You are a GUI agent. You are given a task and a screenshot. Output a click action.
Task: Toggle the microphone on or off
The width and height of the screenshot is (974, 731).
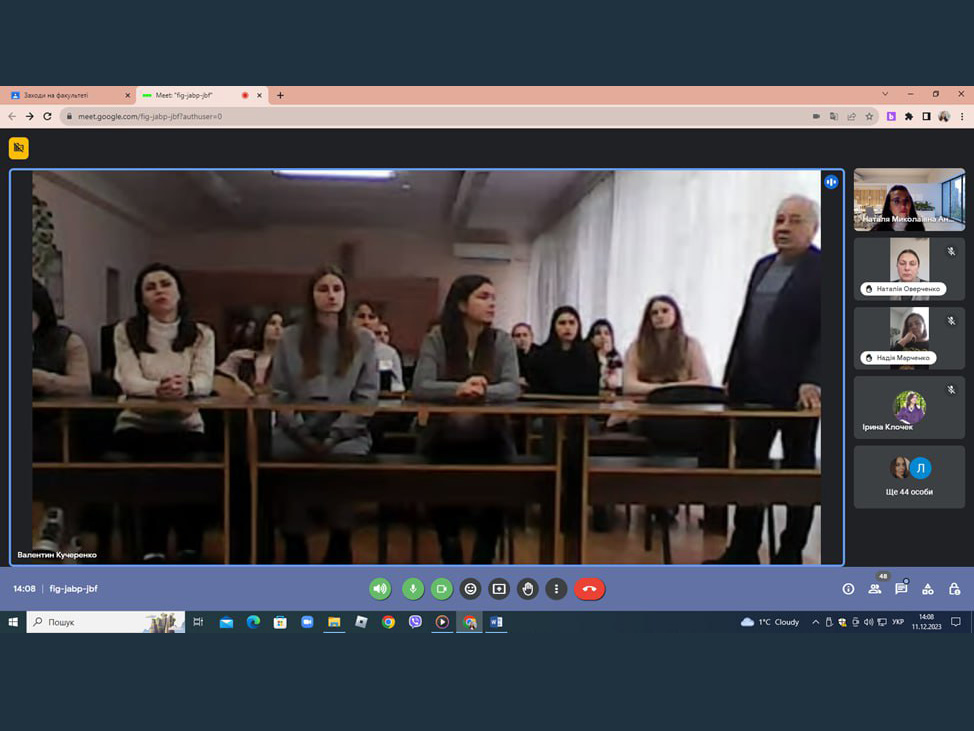click(x=412, y=589)
